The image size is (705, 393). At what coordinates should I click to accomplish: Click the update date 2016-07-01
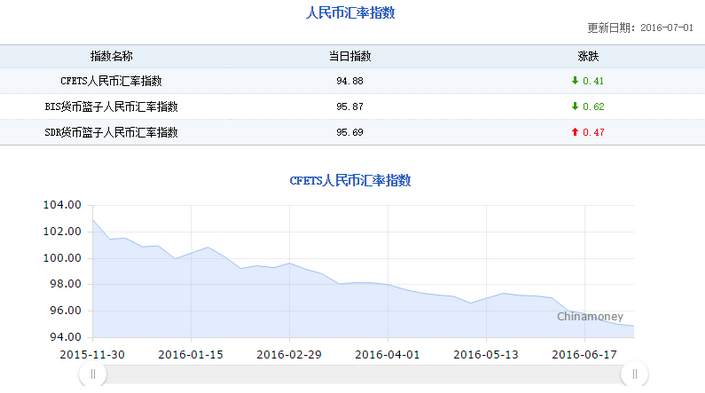tap(667, 28)
